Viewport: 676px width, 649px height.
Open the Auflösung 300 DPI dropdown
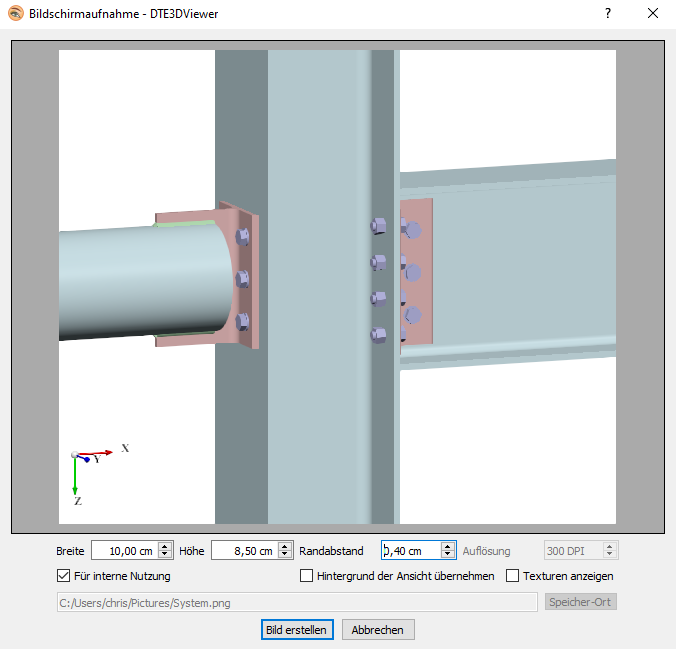coord(580,550)
